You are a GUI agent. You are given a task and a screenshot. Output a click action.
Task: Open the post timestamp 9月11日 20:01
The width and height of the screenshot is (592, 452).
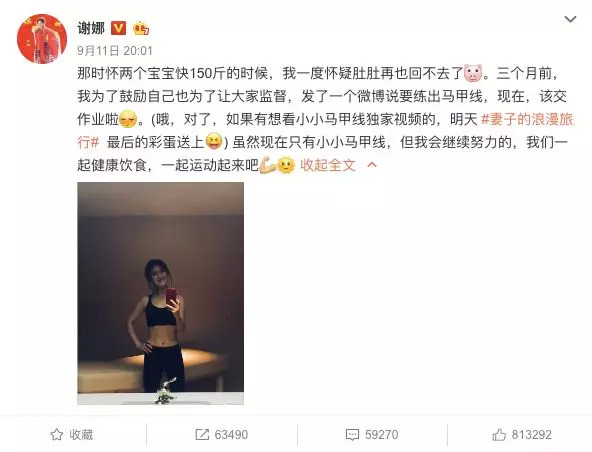(115, 51)
